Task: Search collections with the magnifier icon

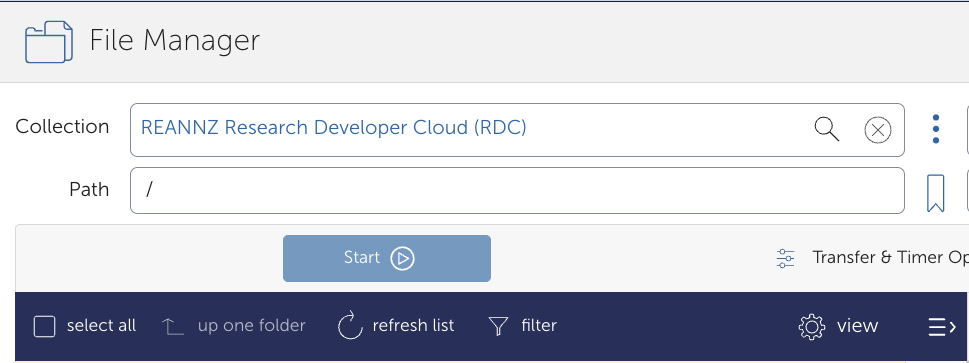Action: [x=826, y=130]
